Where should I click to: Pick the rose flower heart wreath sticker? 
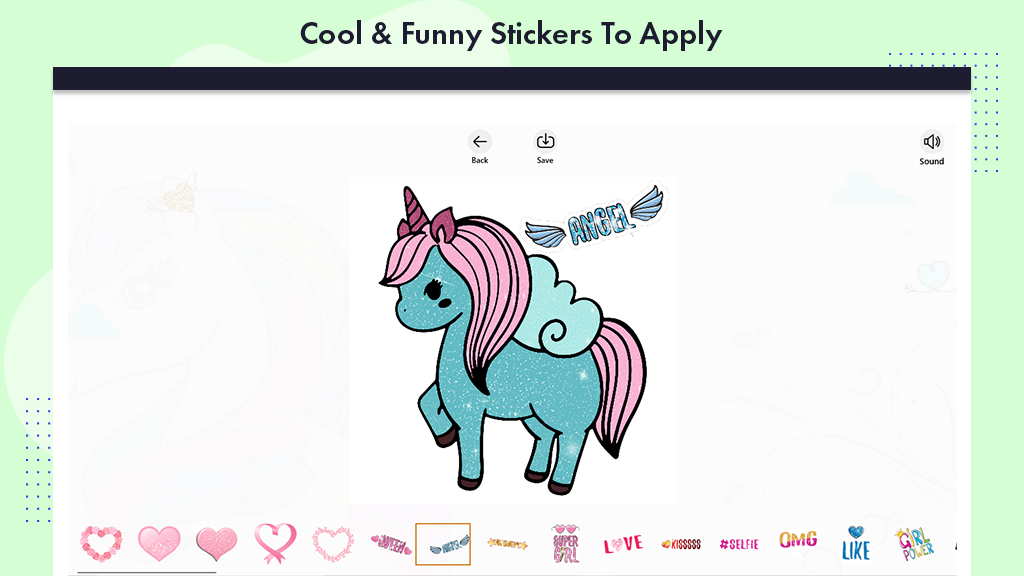(101, 543)
